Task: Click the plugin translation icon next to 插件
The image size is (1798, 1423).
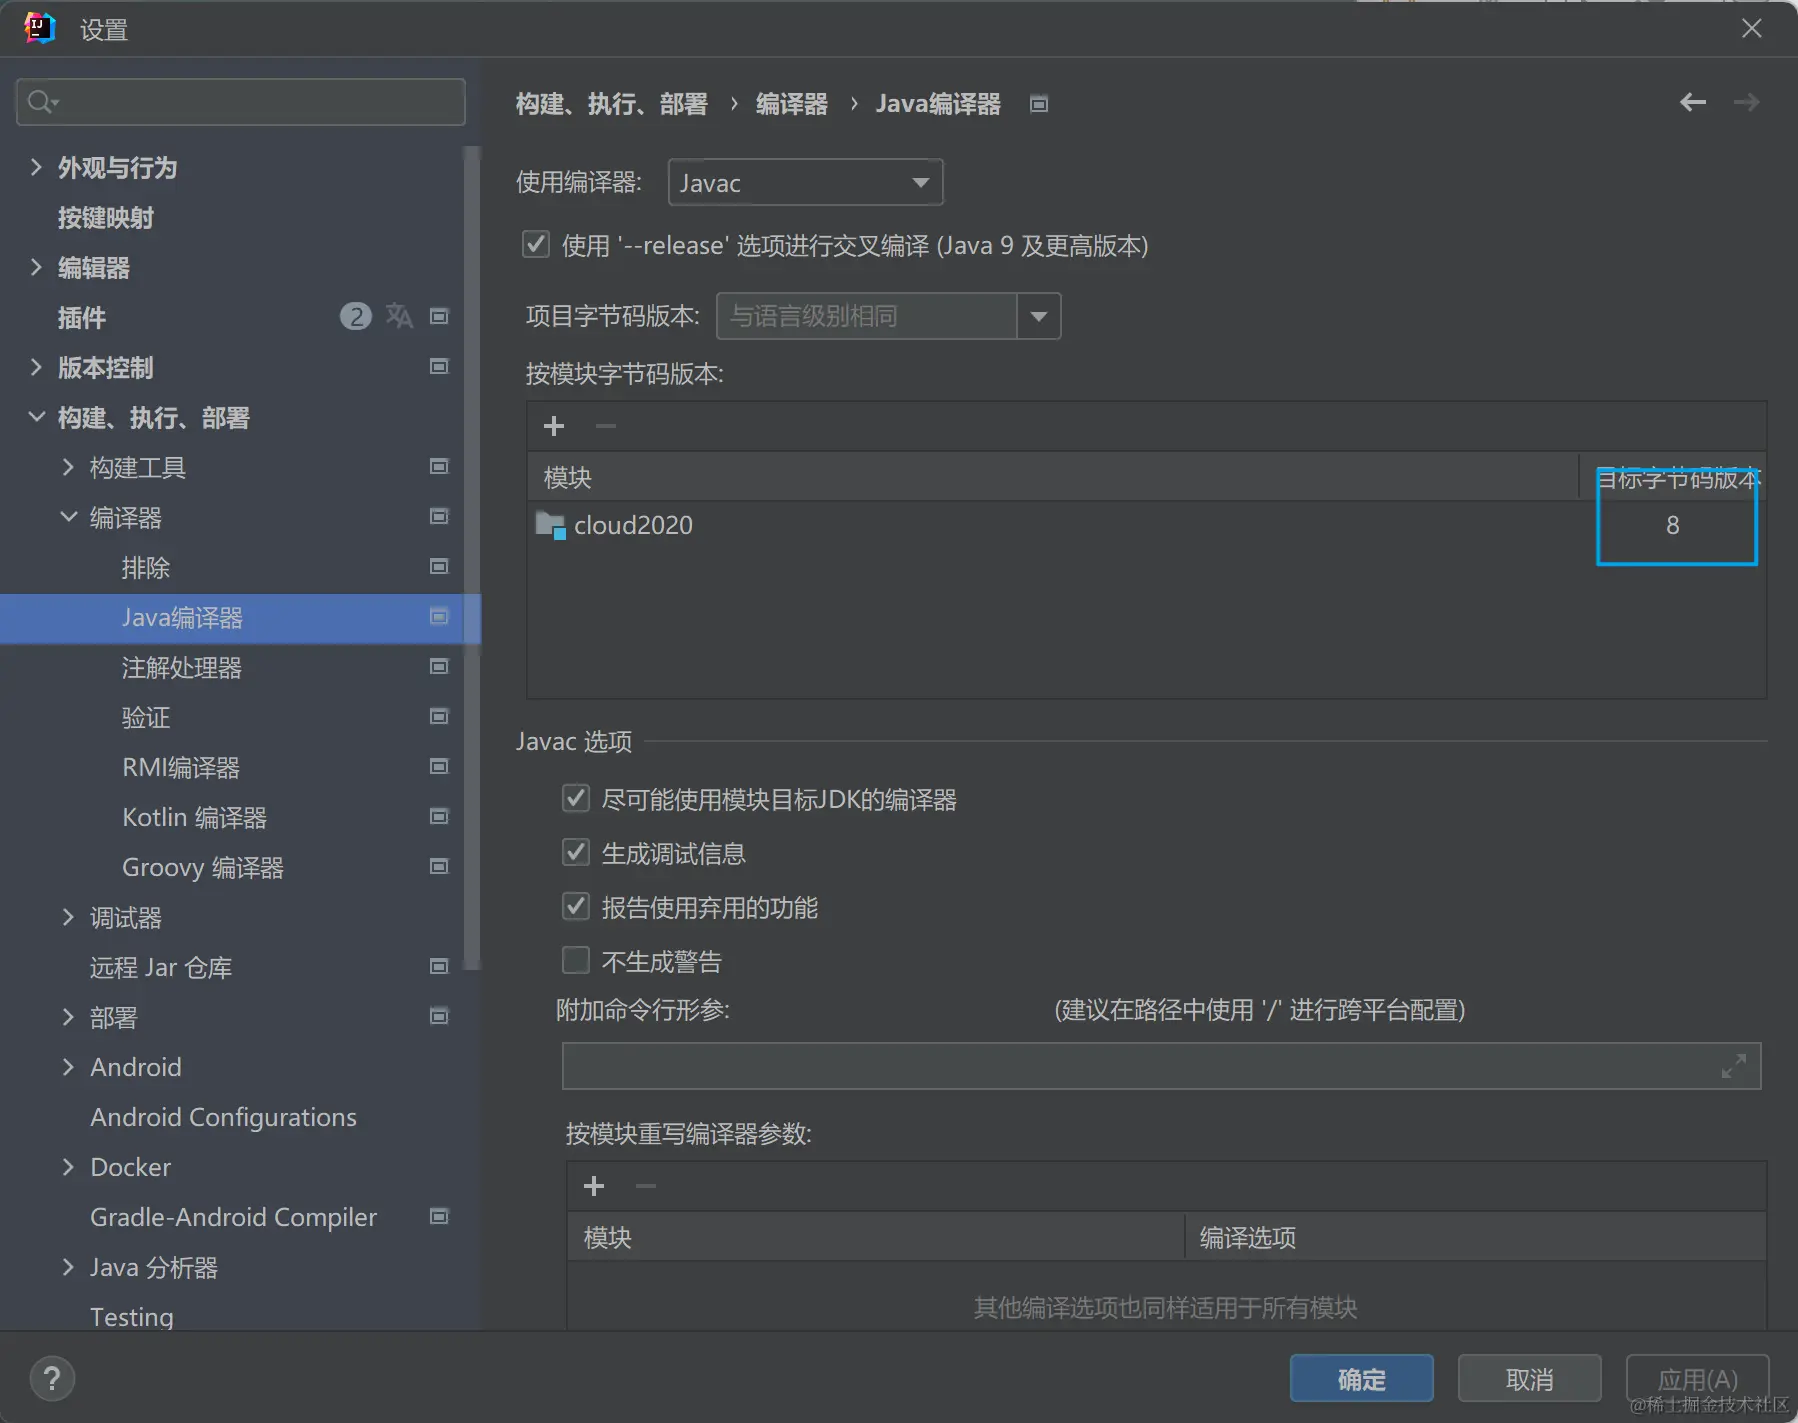Action: pos(399,316)
